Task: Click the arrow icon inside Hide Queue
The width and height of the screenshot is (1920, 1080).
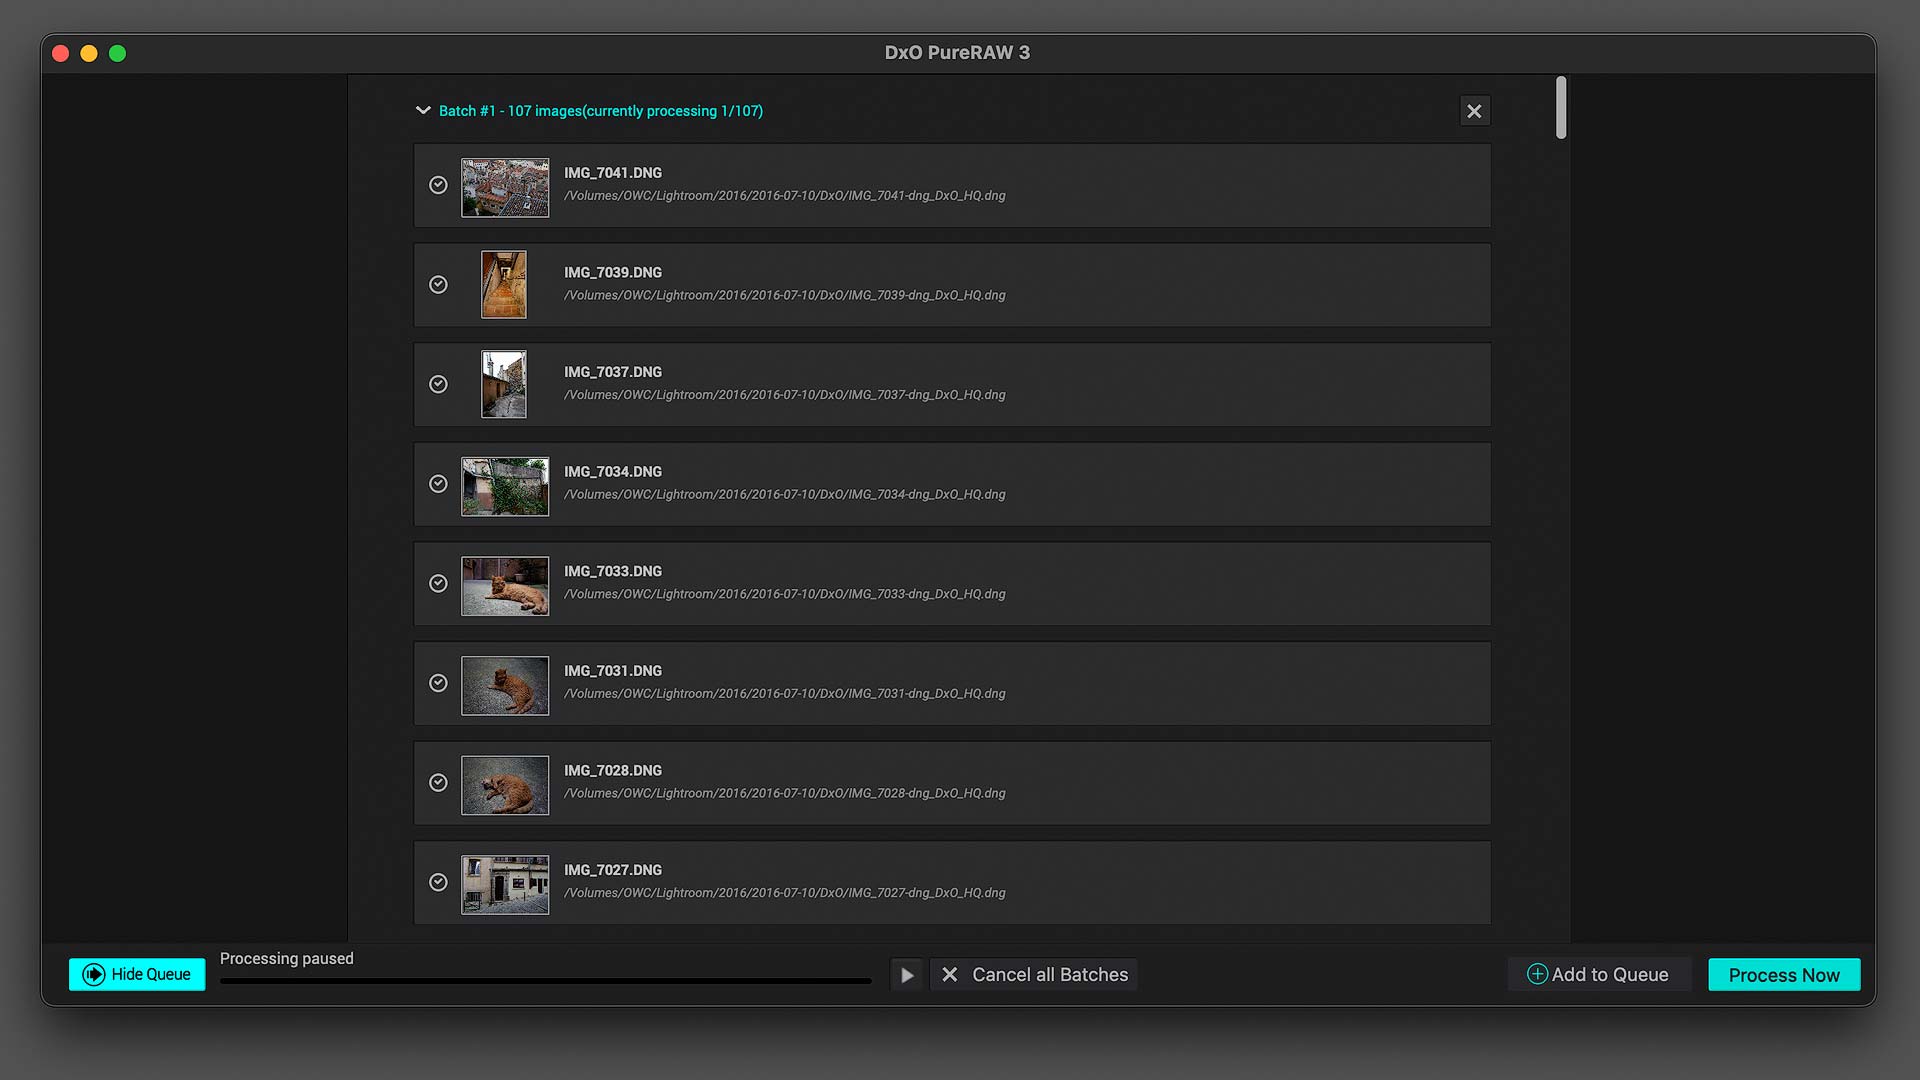Action: [x=92, y=974]
